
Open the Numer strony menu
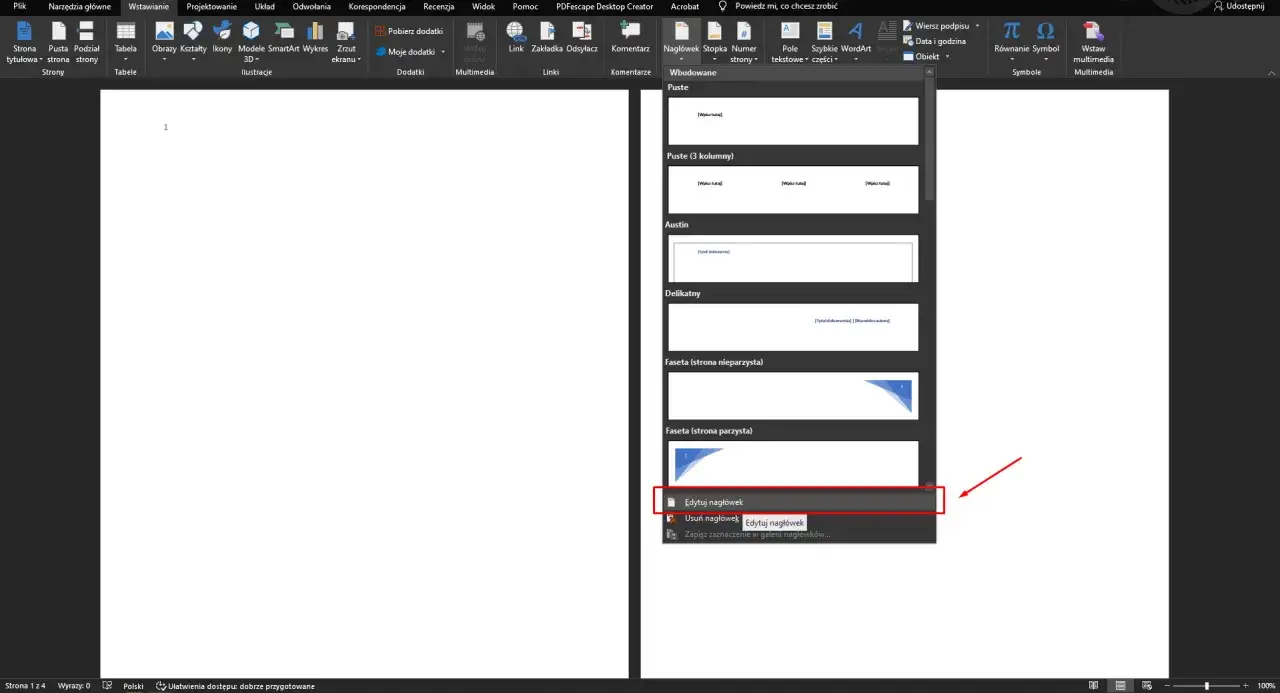point(744,42)
